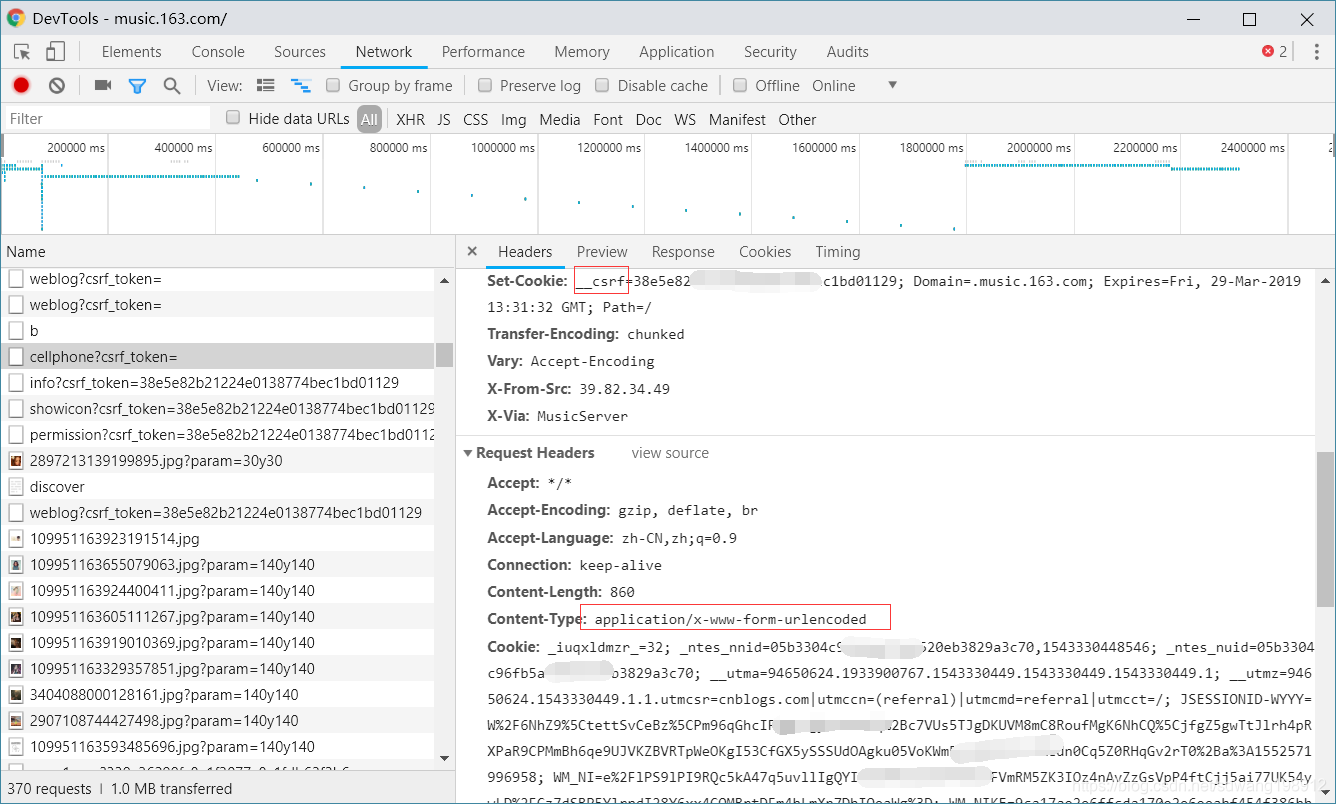Enable Preserve log checkbox

(485, 85)
